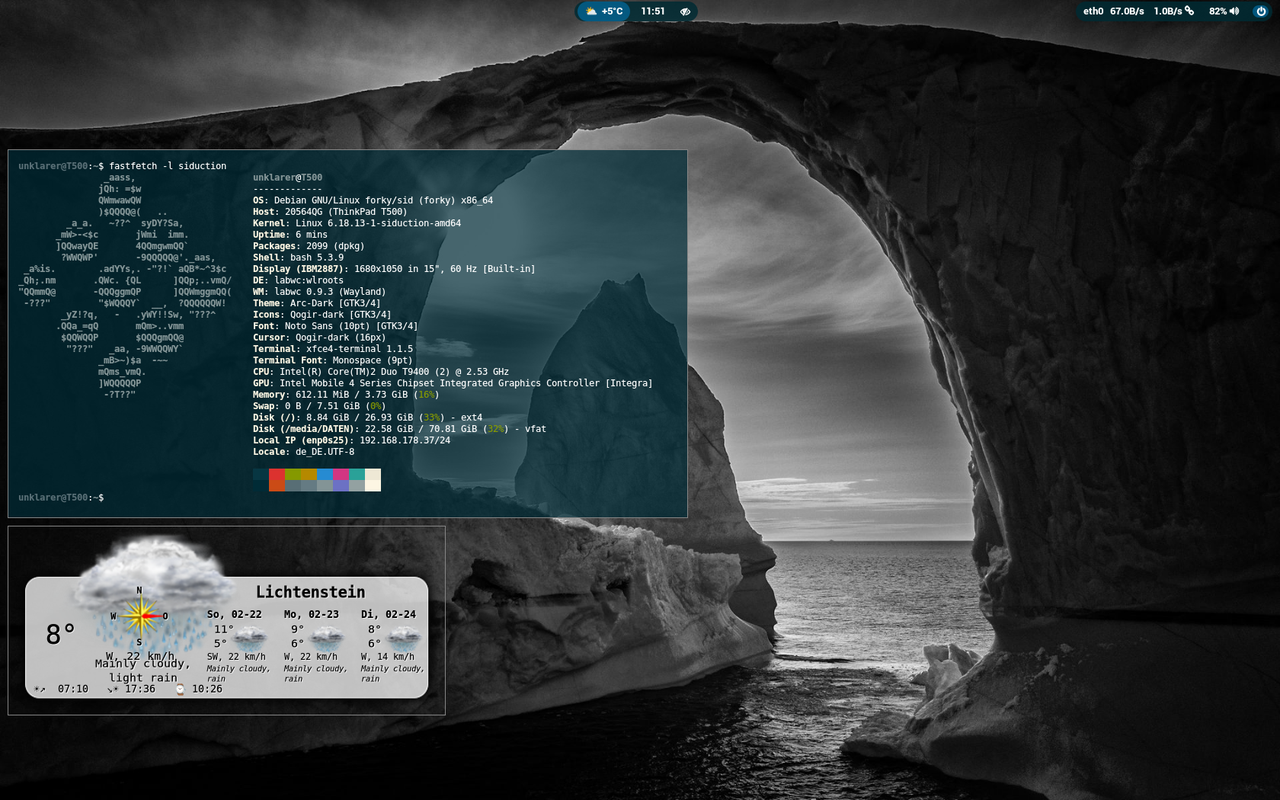1280x800 pixels.
Task: Click the sunrise icon next to 07:10
Action: coord(39,689)
